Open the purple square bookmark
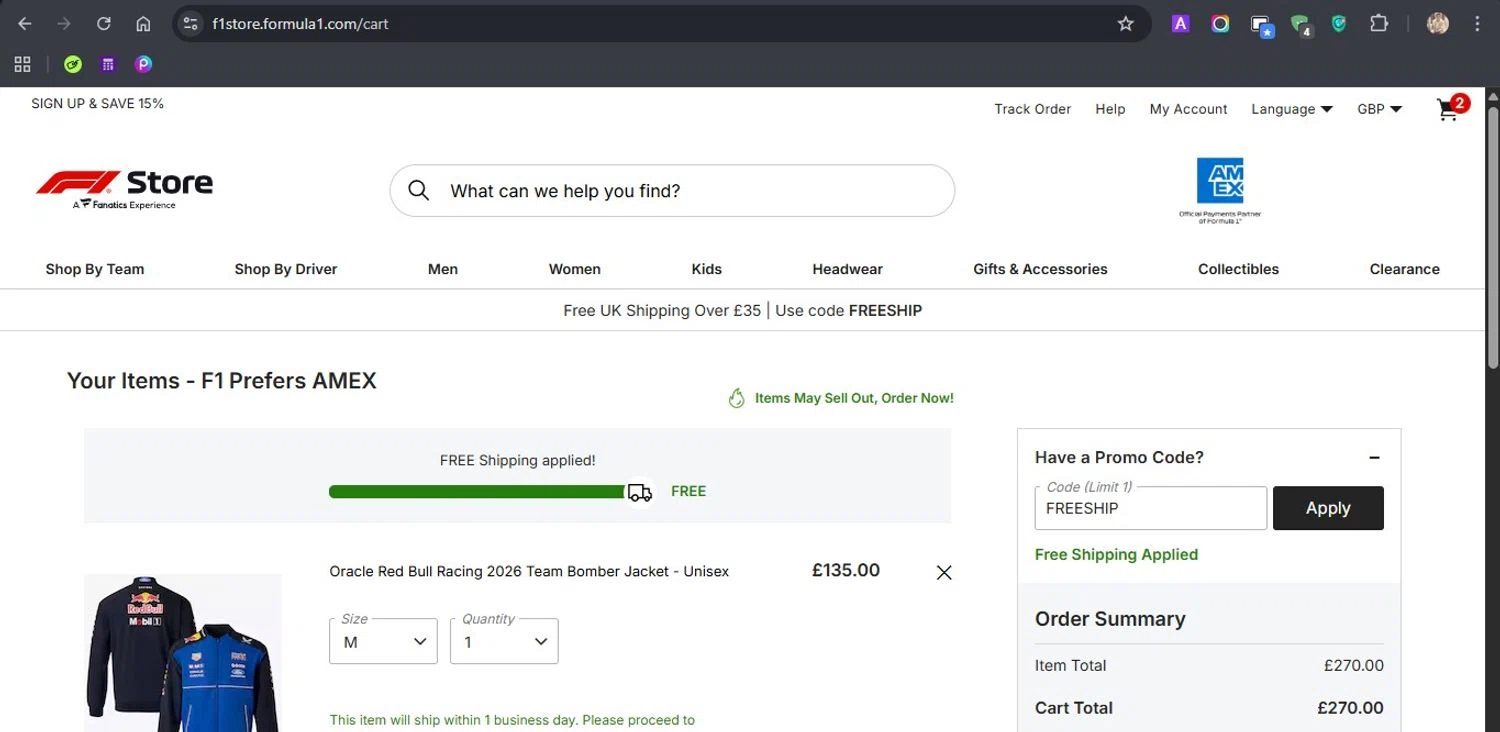The image size is (1500, 732). tap(108, 64)
